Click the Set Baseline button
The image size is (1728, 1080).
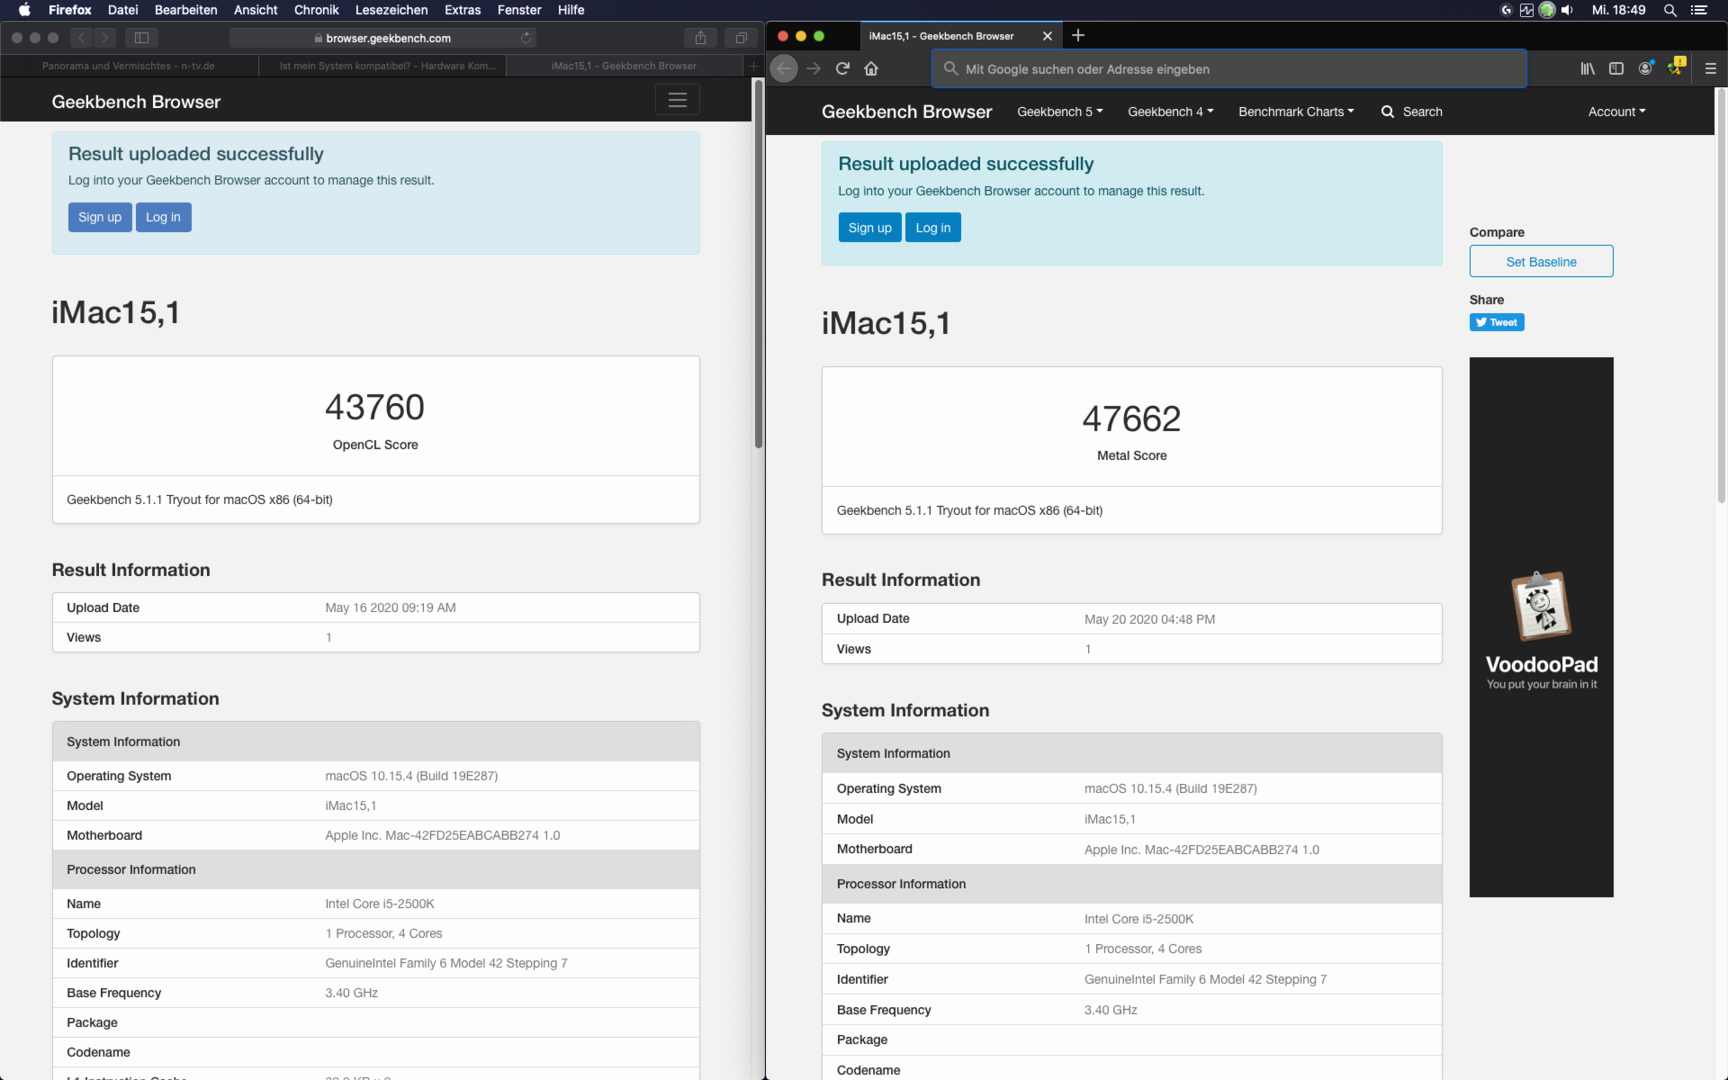point(1541,262)
